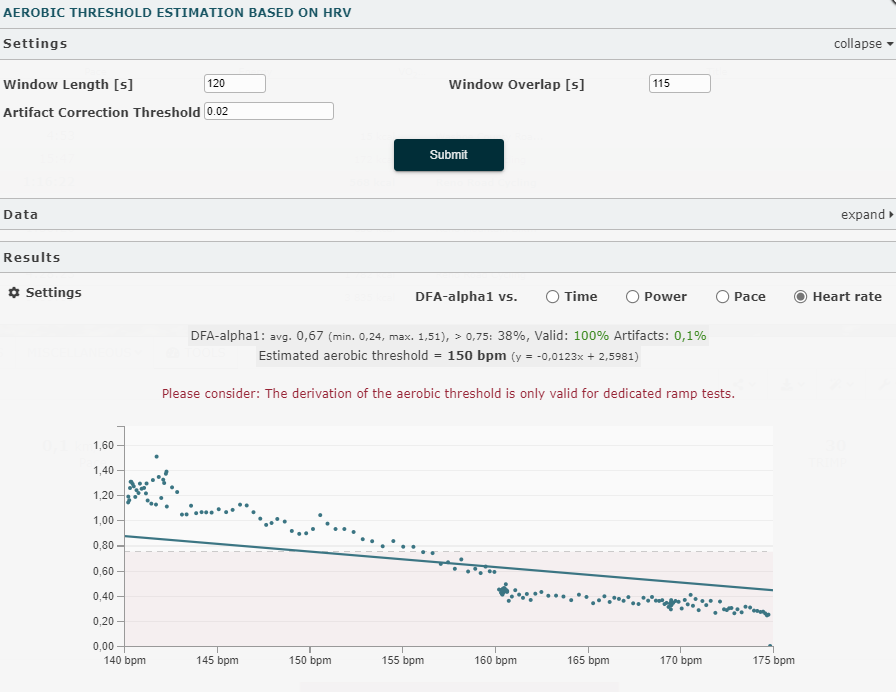Click the download icon above the chart
Screen dimensions: 896x692
tap(787, 384)
